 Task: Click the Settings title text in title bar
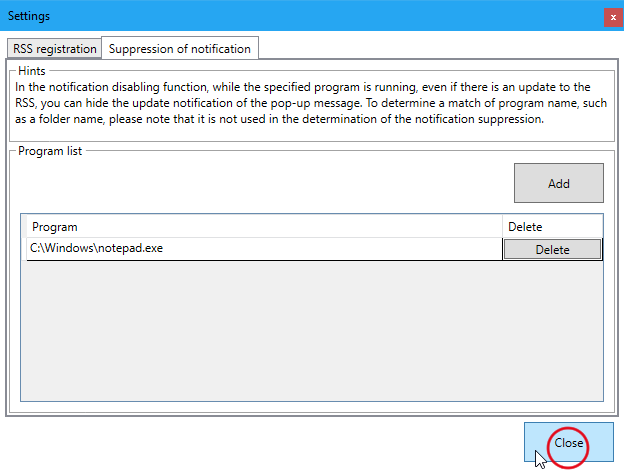[29, 17]
